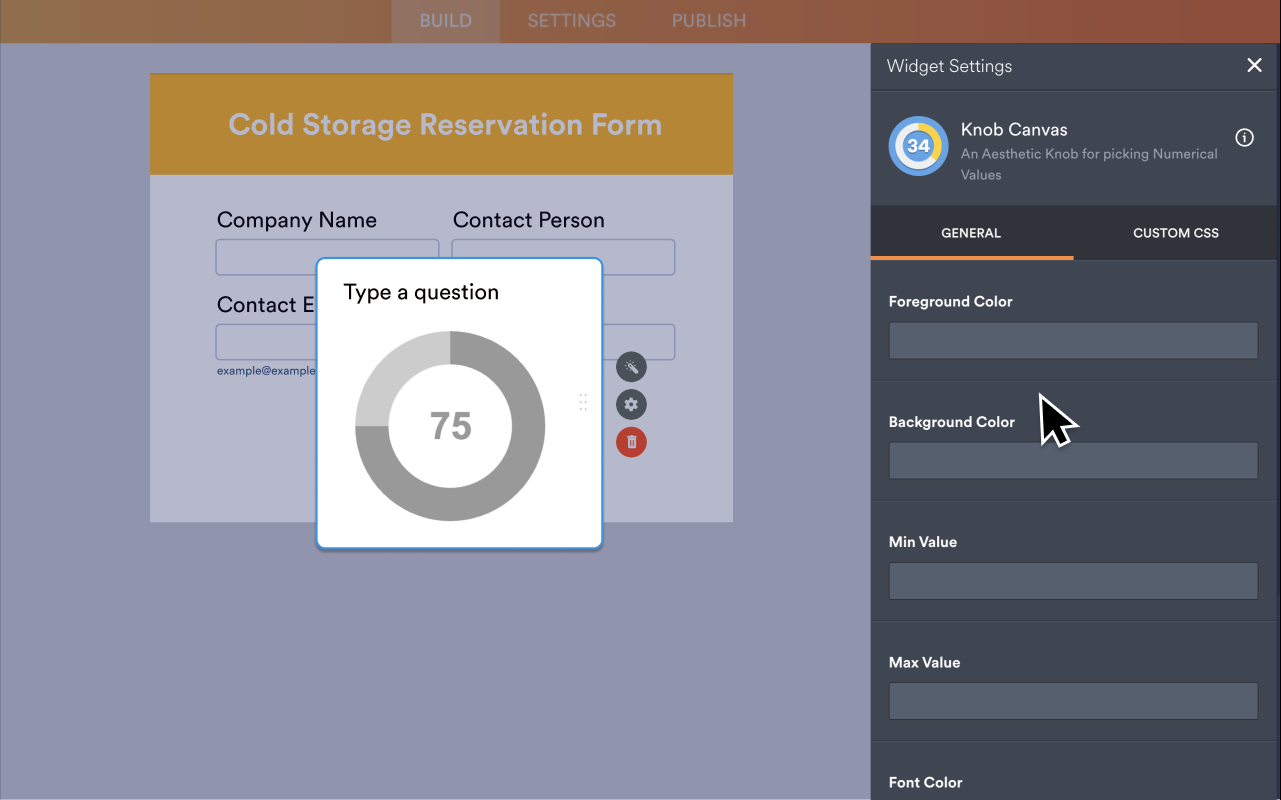1281x800 pixels.
Task: Click the Font Color setting label
Action: [925, 782]
